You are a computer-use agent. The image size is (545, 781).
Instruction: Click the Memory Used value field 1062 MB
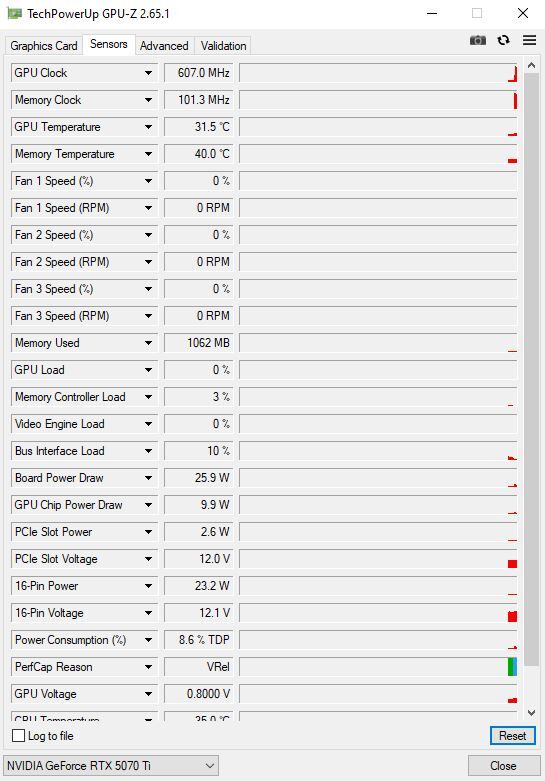198,343
